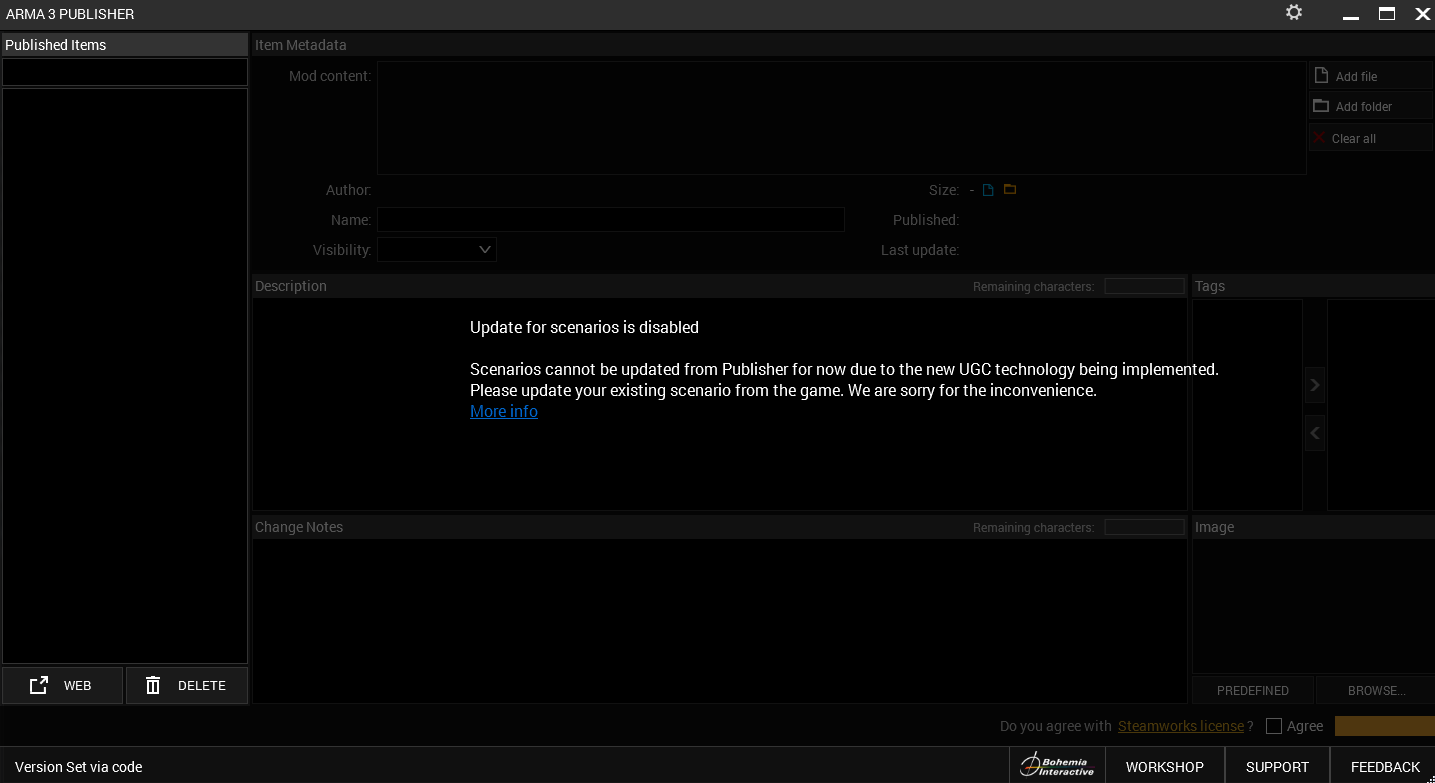Minimize the Arma 3 Publisher window

(x=1351, y=15)
